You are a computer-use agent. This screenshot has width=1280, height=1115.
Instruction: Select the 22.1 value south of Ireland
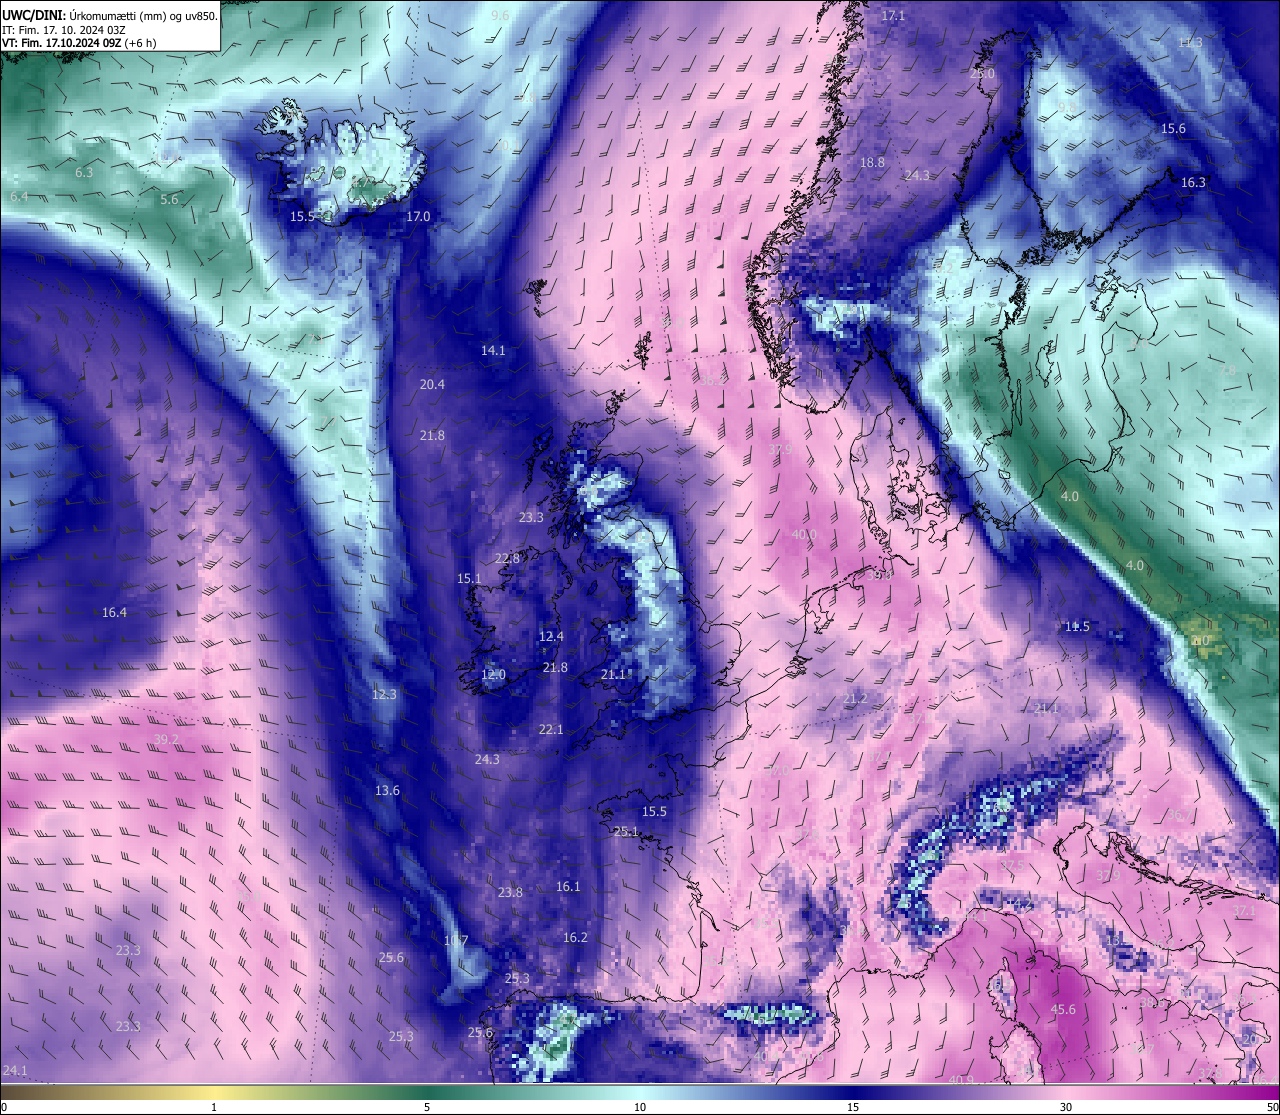tap(551, 730)
